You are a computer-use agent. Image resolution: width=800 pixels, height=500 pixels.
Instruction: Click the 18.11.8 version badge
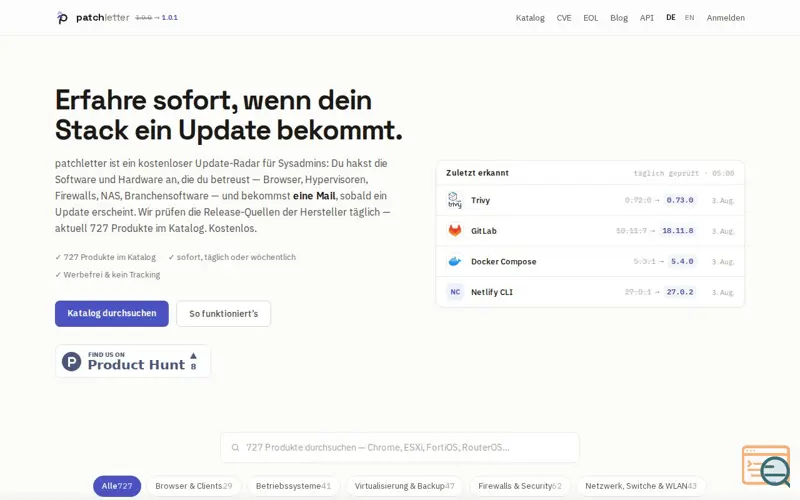[678, 231]
